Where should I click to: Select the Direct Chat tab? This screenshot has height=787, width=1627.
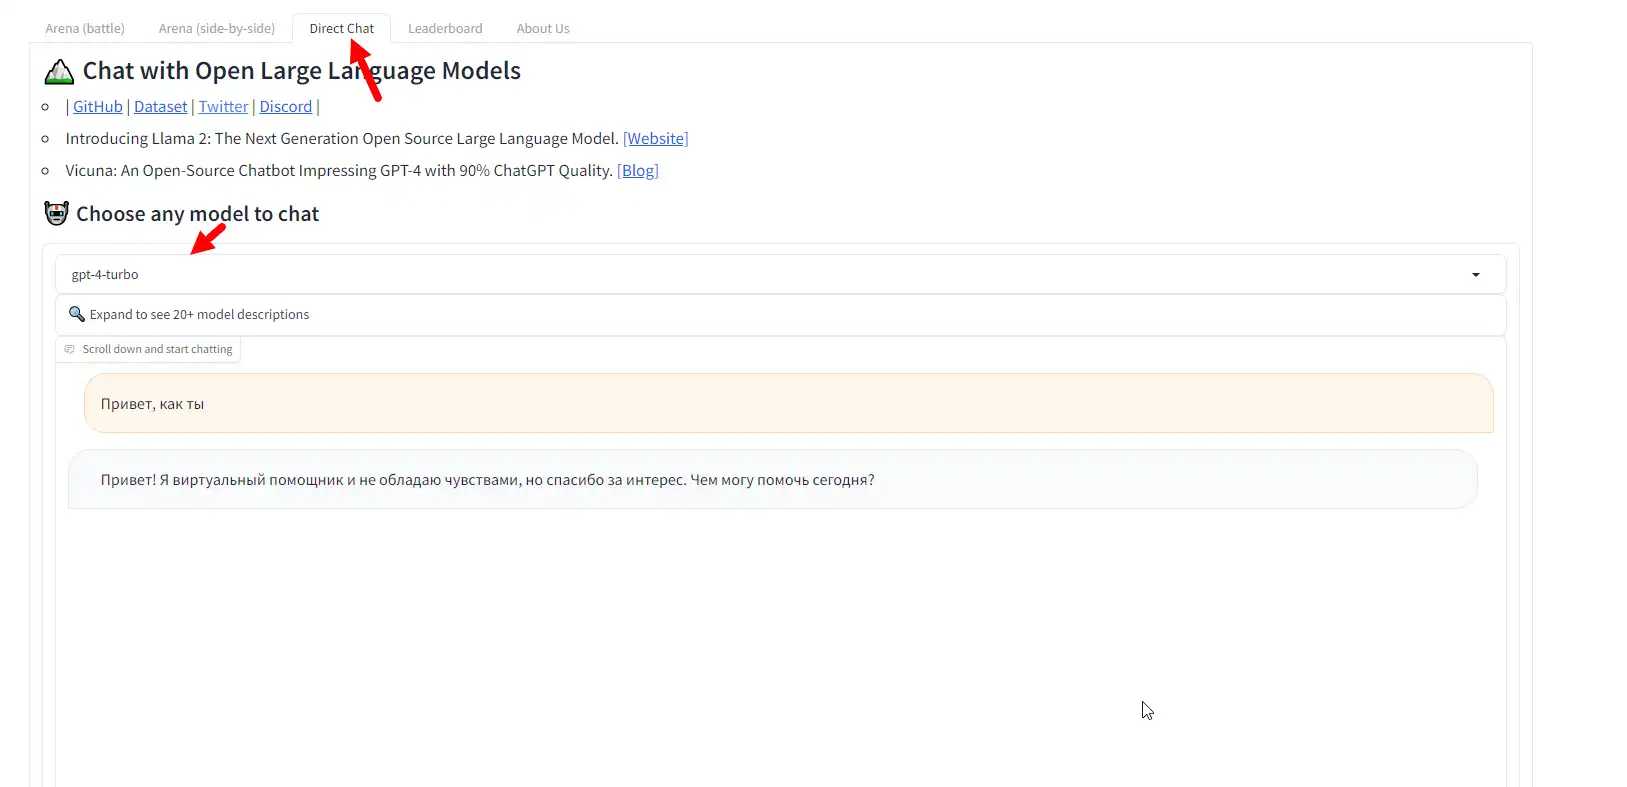click(341, 28)
